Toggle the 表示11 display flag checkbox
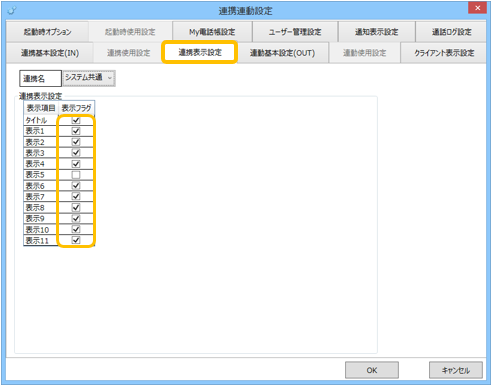 [76, 240]
